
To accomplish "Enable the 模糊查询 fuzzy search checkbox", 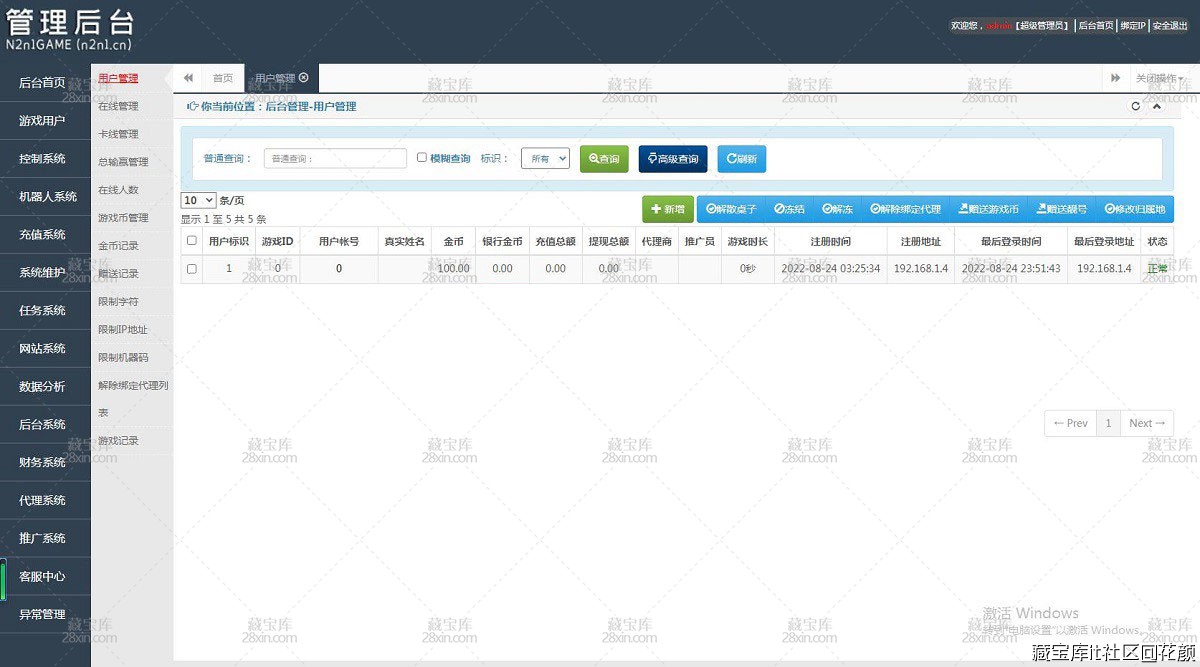I will point(422,158).
